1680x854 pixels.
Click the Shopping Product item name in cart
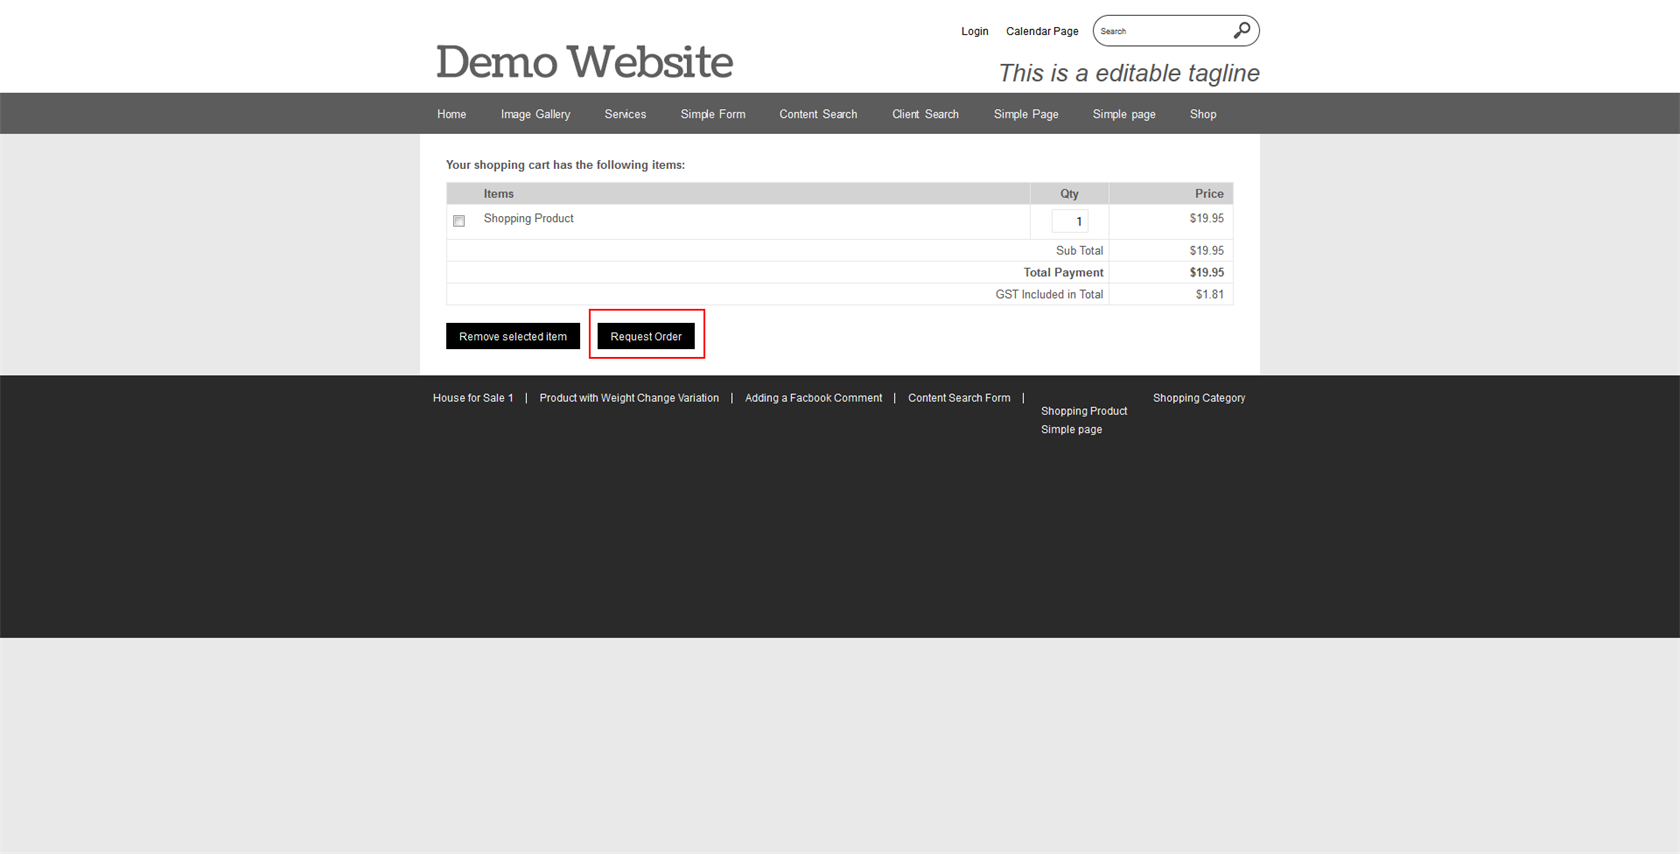[x=528, y=218]
